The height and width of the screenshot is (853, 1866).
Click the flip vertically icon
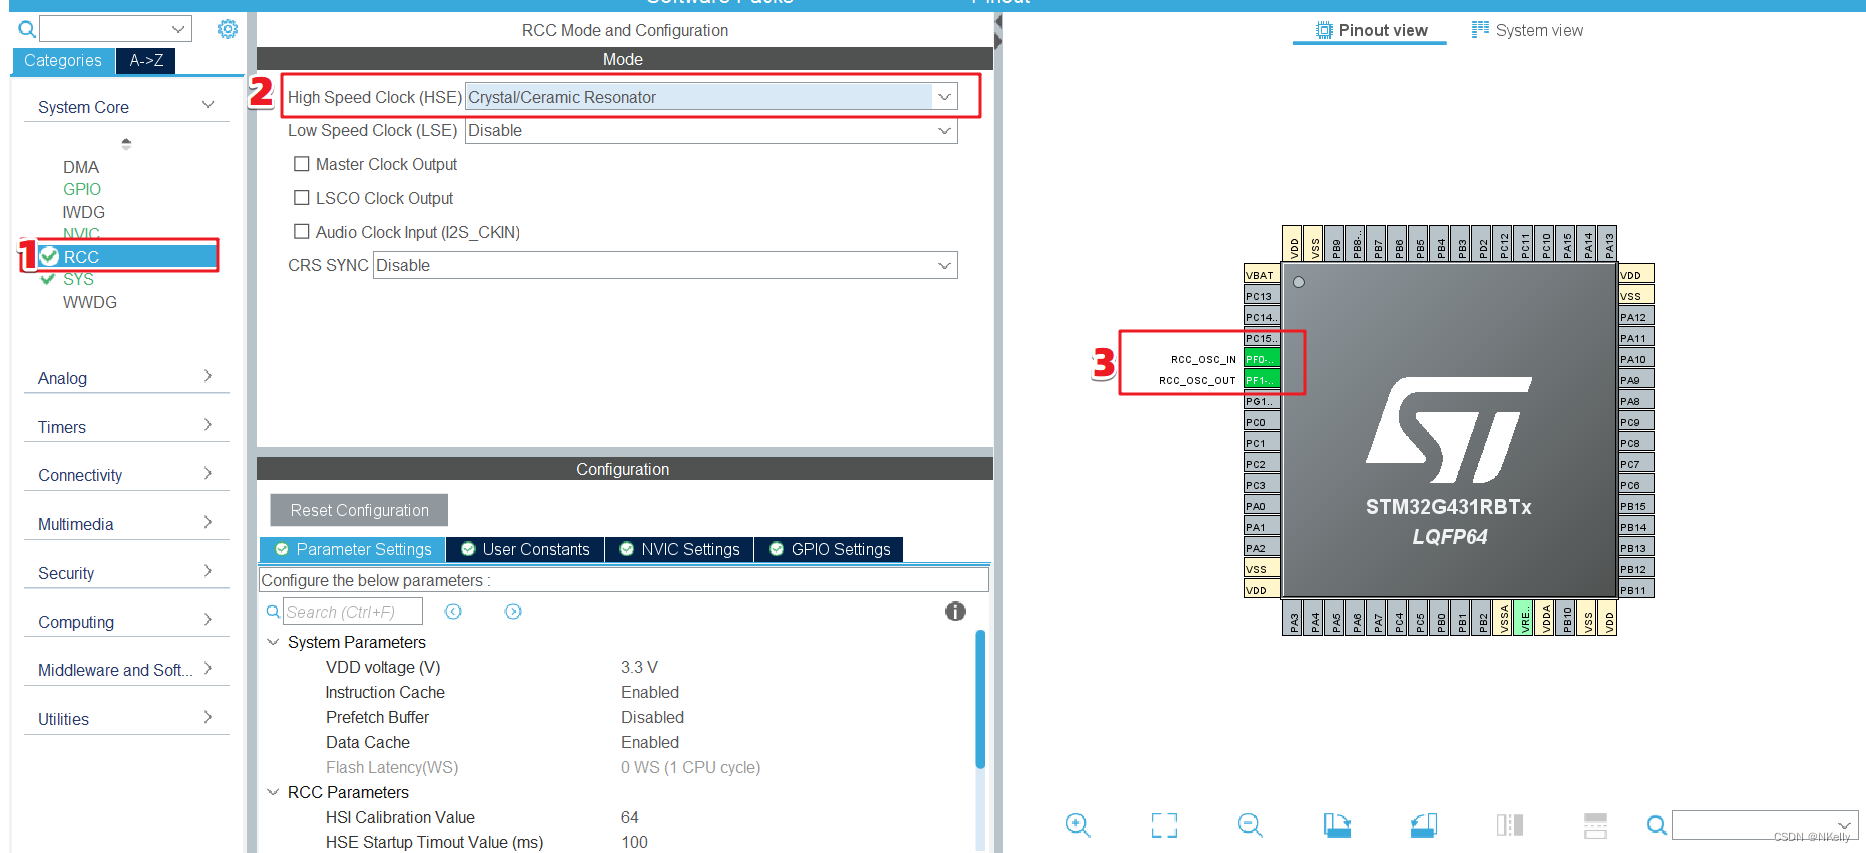pos(1596,825)
